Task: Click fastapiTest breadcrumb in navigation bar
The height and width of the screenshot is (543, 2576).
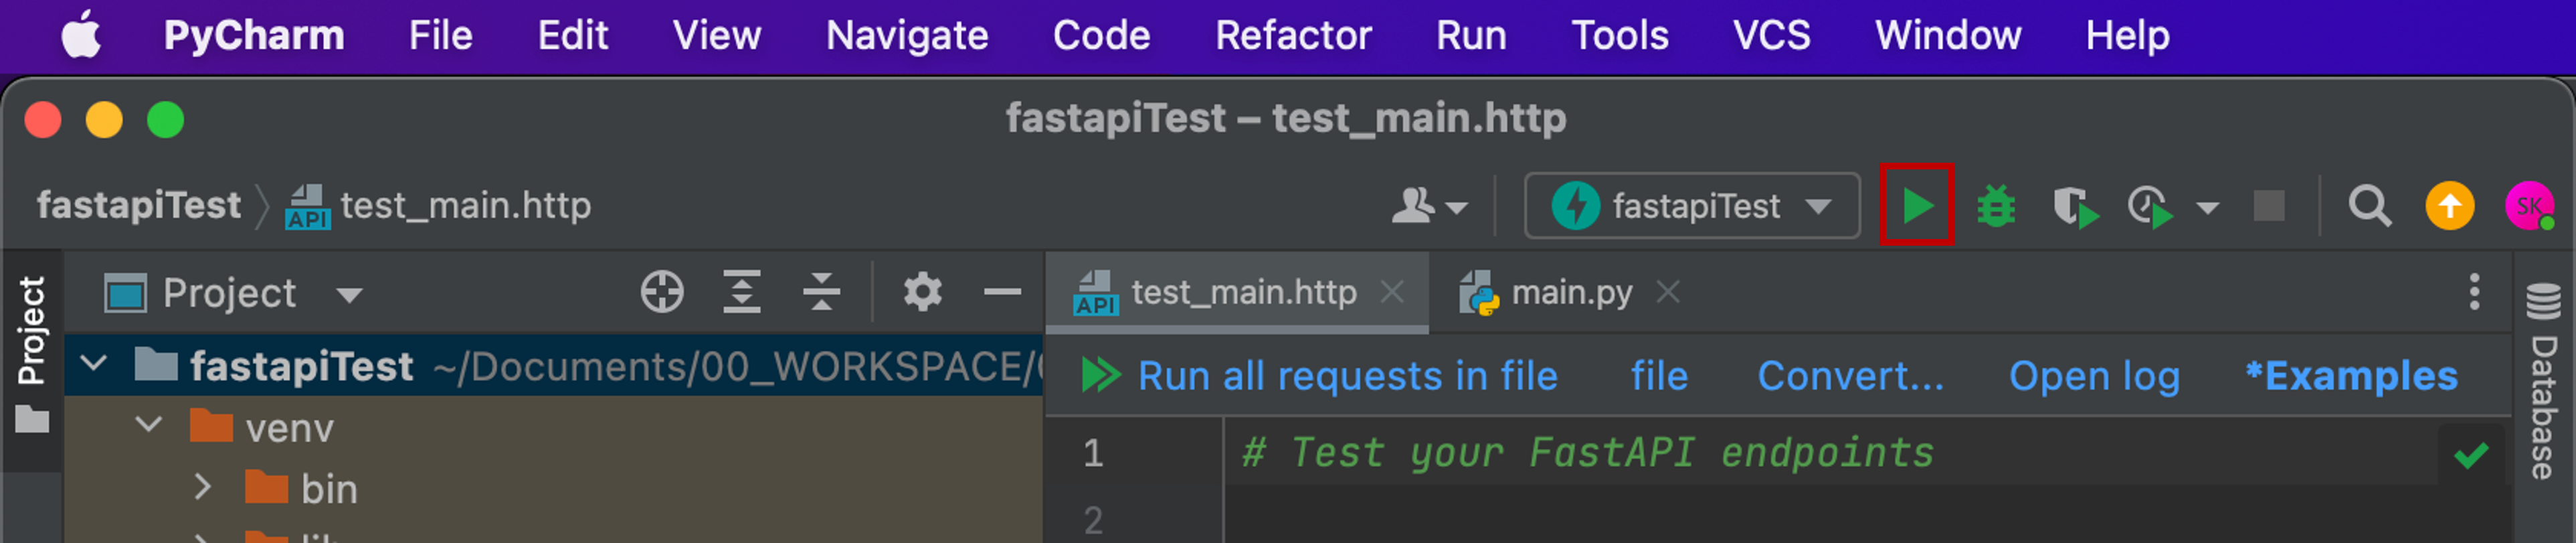Action: 138,205
